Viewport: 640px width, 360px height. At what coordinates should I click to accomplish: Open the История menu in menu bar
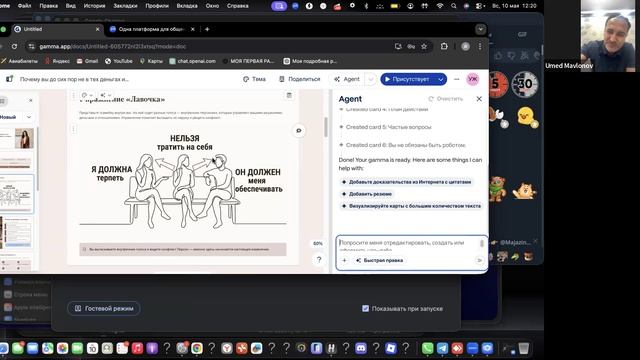point(94,6)
